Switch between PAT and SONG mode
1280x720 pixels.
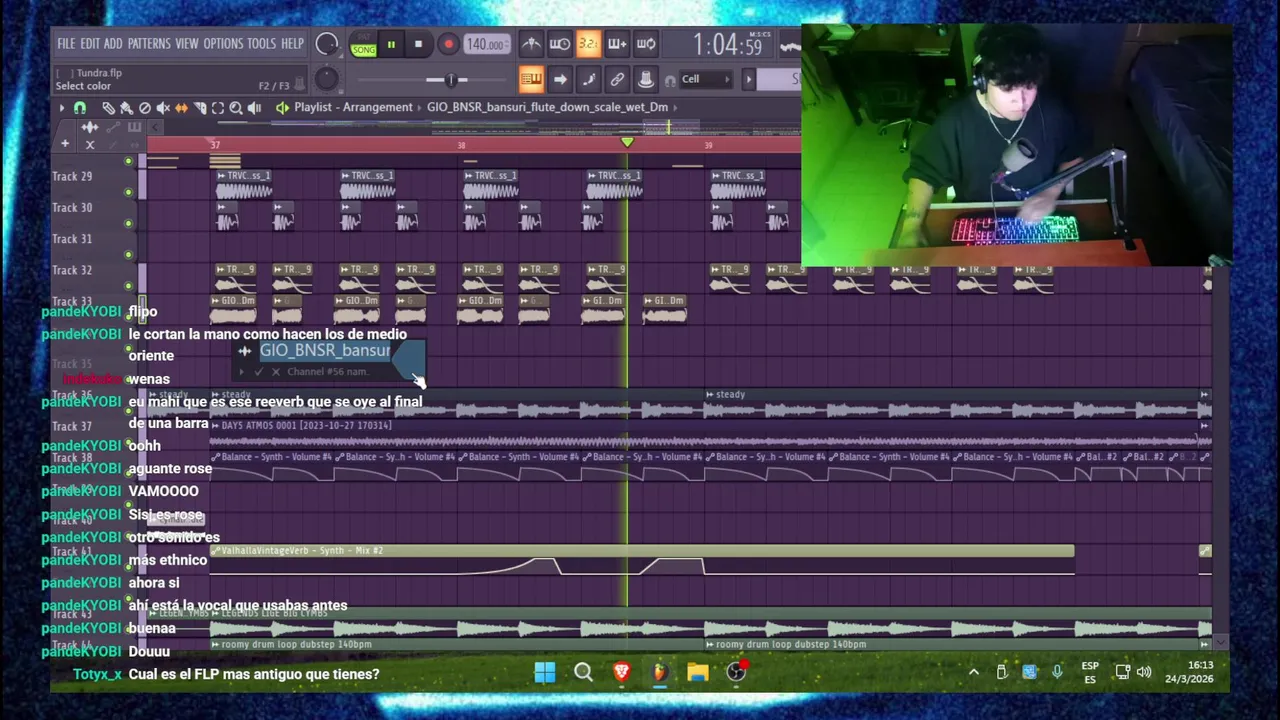[x=364, y=45]
